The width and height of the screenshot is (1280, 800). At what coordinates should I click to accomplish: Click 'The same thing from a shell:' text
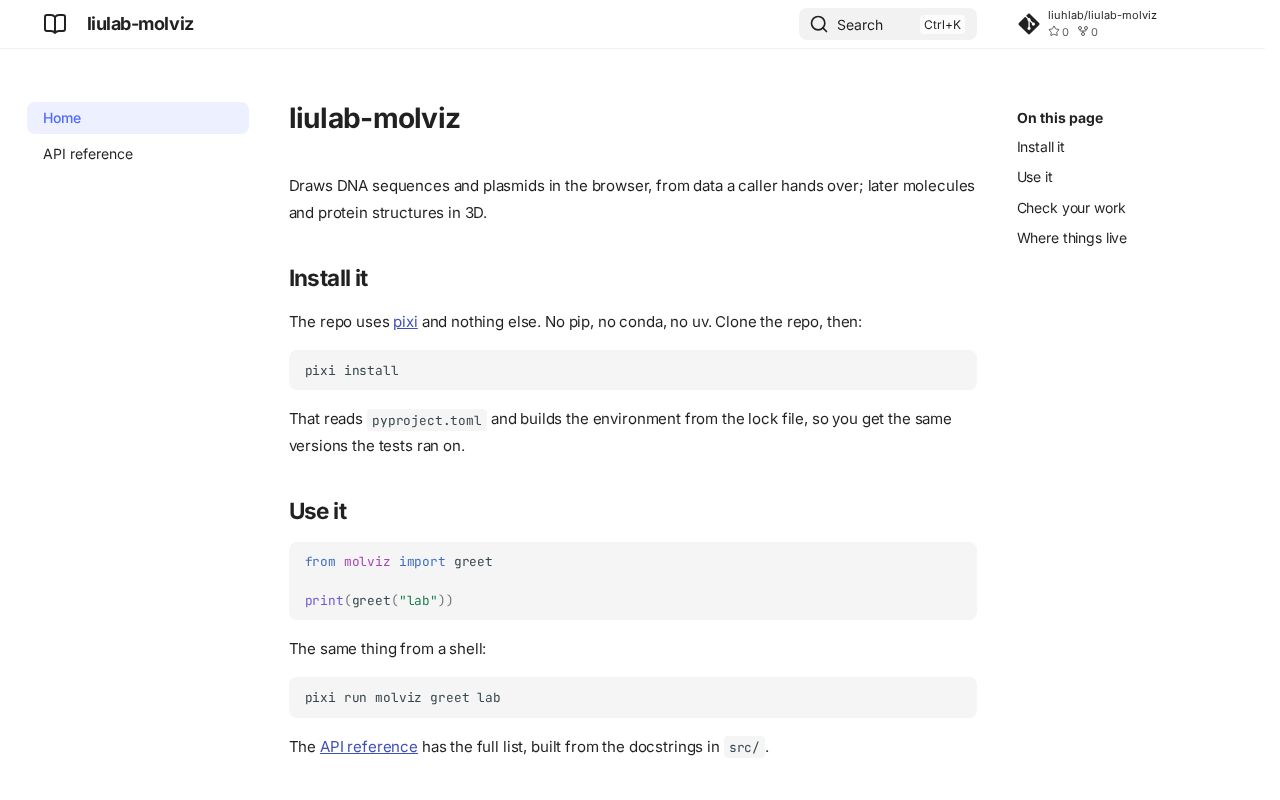pos(388,649)
